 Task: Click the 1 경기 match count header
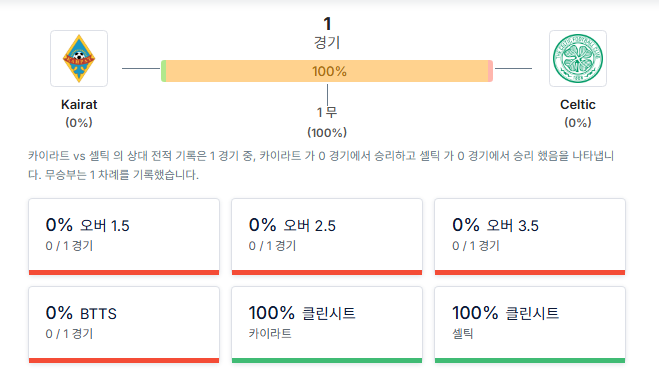(327, 33)
